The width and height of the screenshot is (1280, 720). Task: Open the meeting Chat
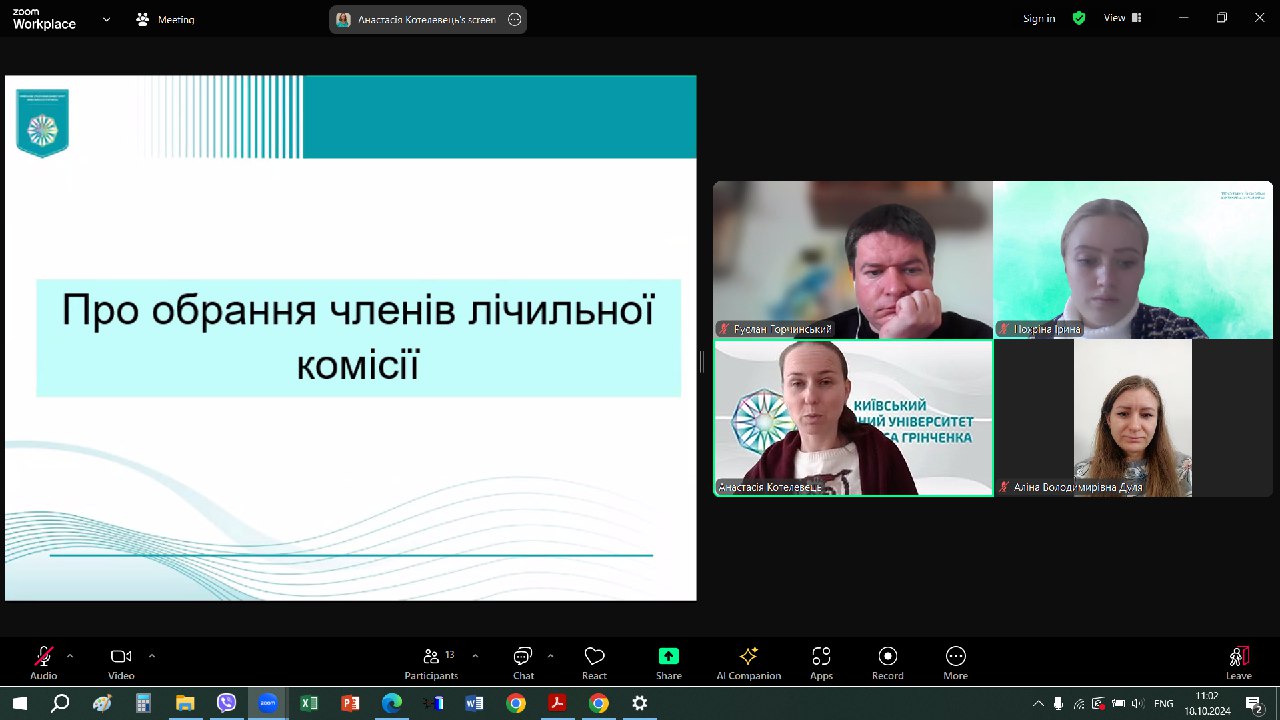point(523,662)
